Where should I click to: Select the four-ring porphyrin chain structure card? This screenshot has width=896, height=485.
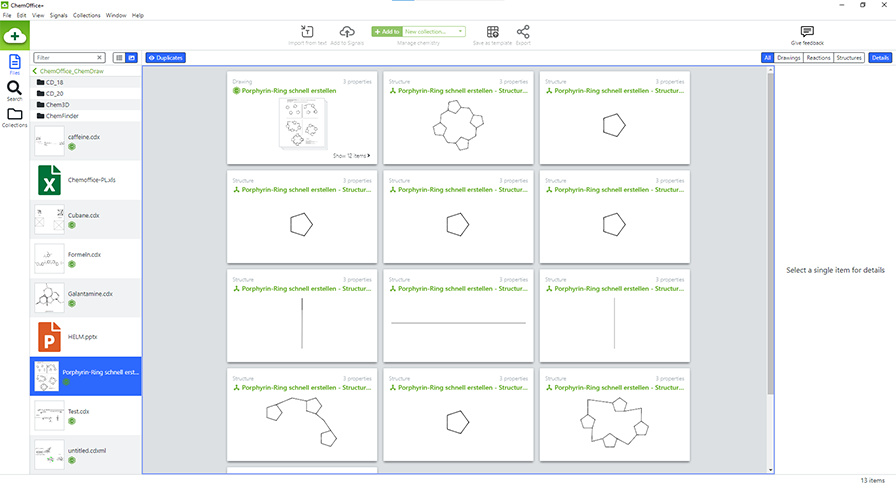click(x=458, y=118)
